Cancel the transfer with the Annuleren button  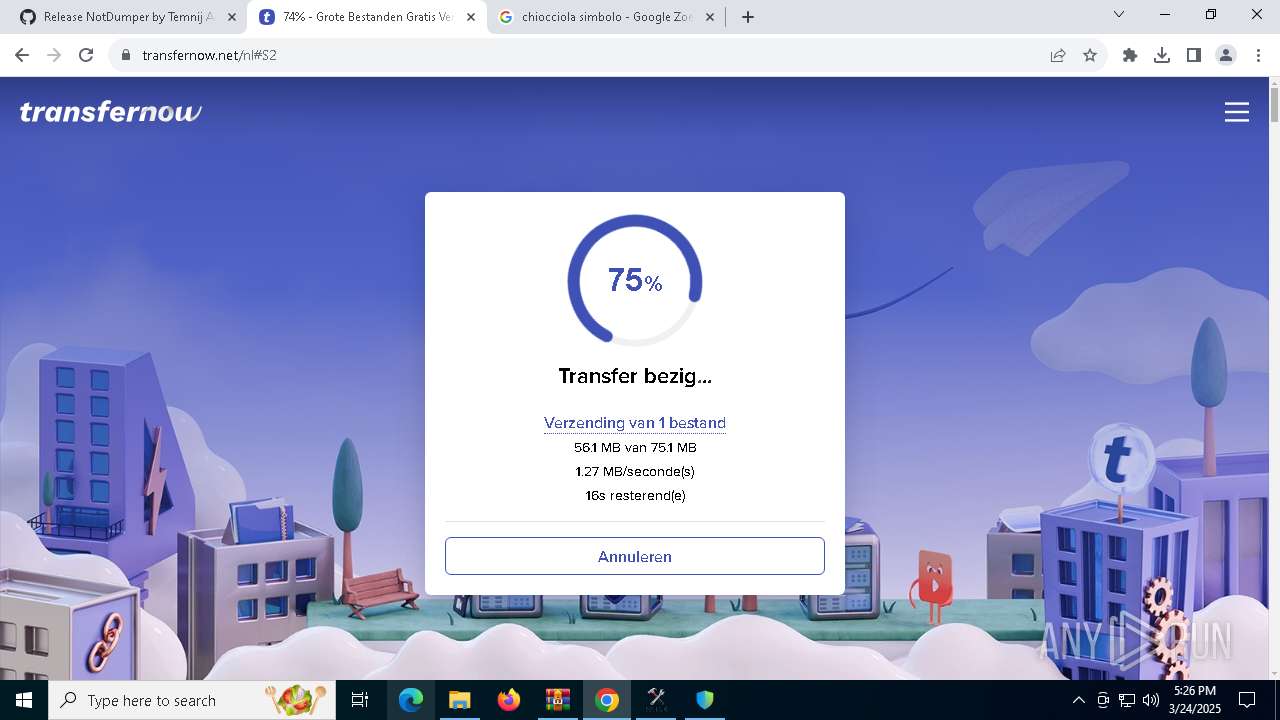(635, 556)
